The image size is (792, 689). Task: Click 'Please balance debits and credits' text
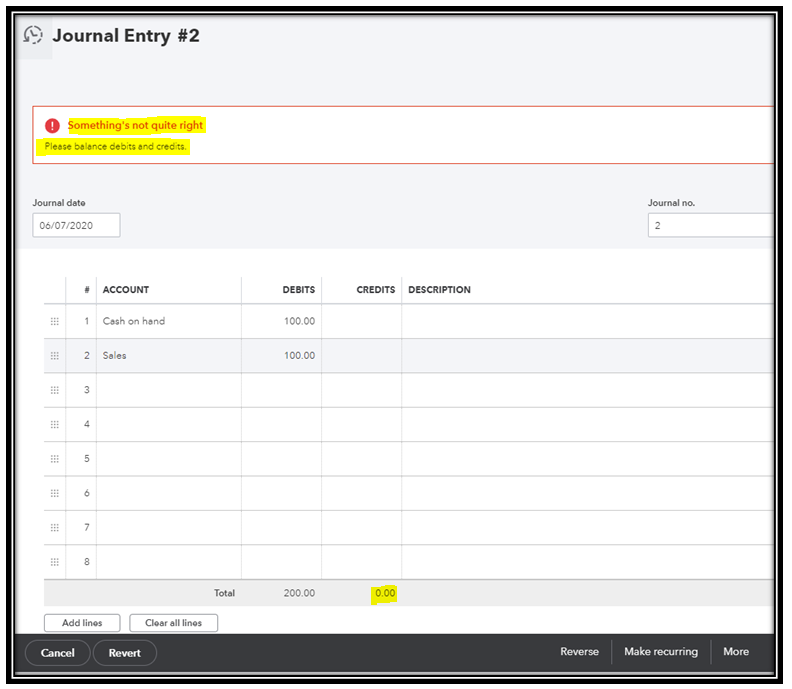115,146
